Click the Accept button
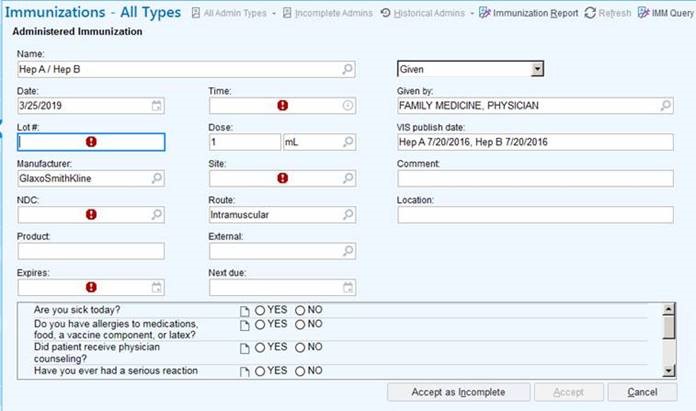This screenshot has height=411, width=696. pyautogui.click(x=569, y=392)
